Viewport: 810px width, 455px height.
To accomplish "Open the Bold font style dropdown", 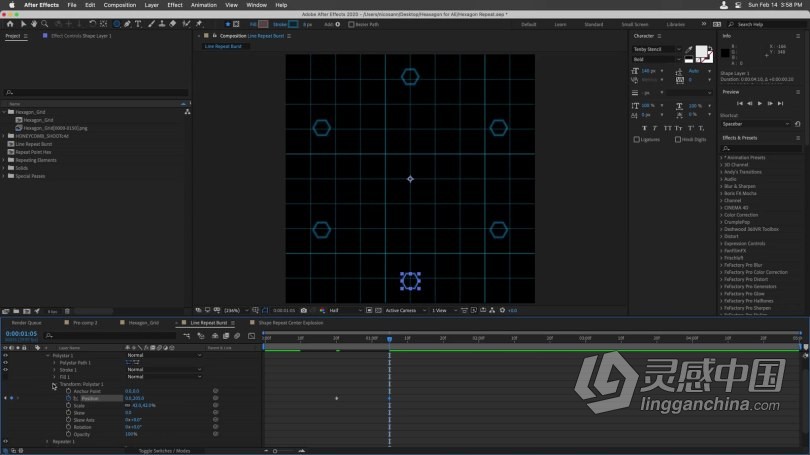I will (x=657, y=59).
